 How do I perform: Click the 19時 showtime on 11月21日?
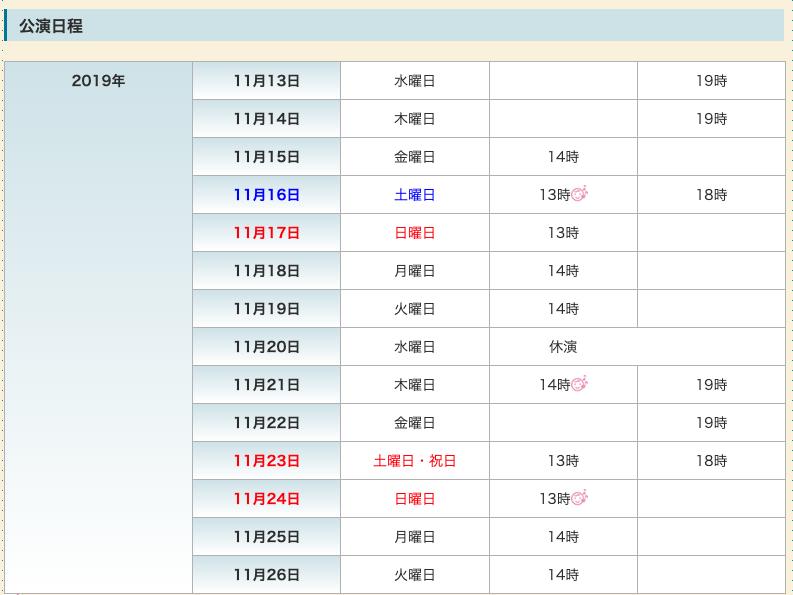point(712,385)
